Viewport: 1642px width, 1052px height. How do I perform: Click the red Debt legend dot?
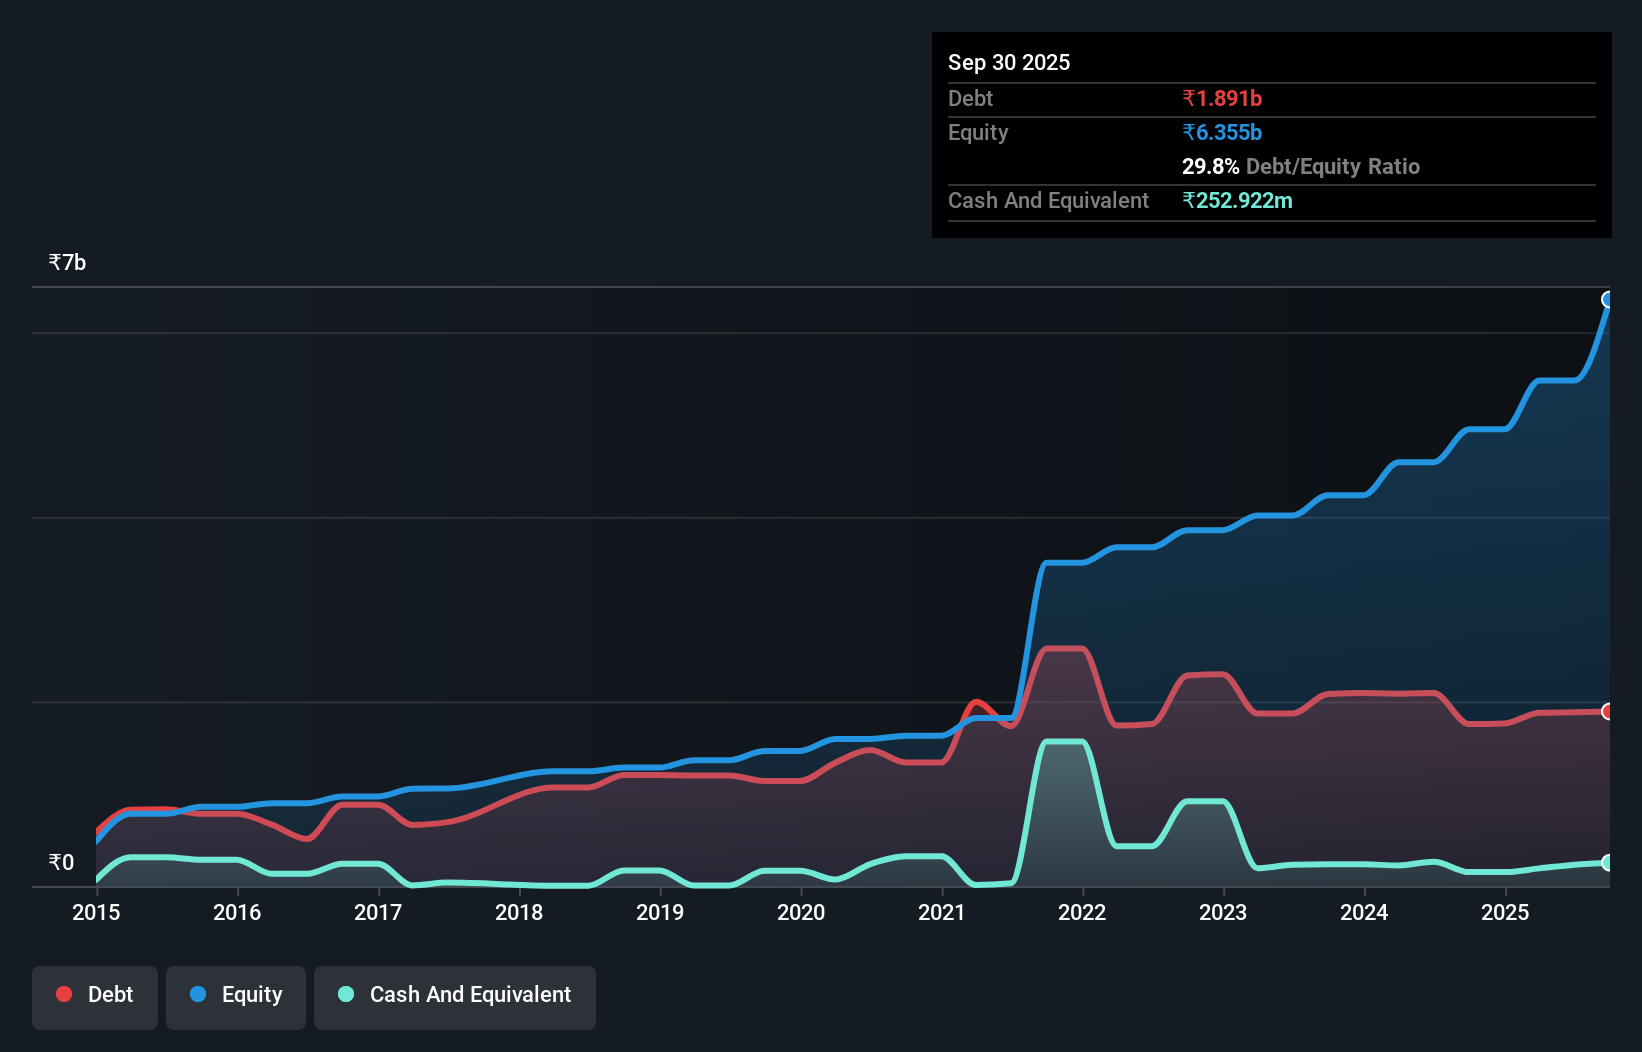click(x=63, y=994)
